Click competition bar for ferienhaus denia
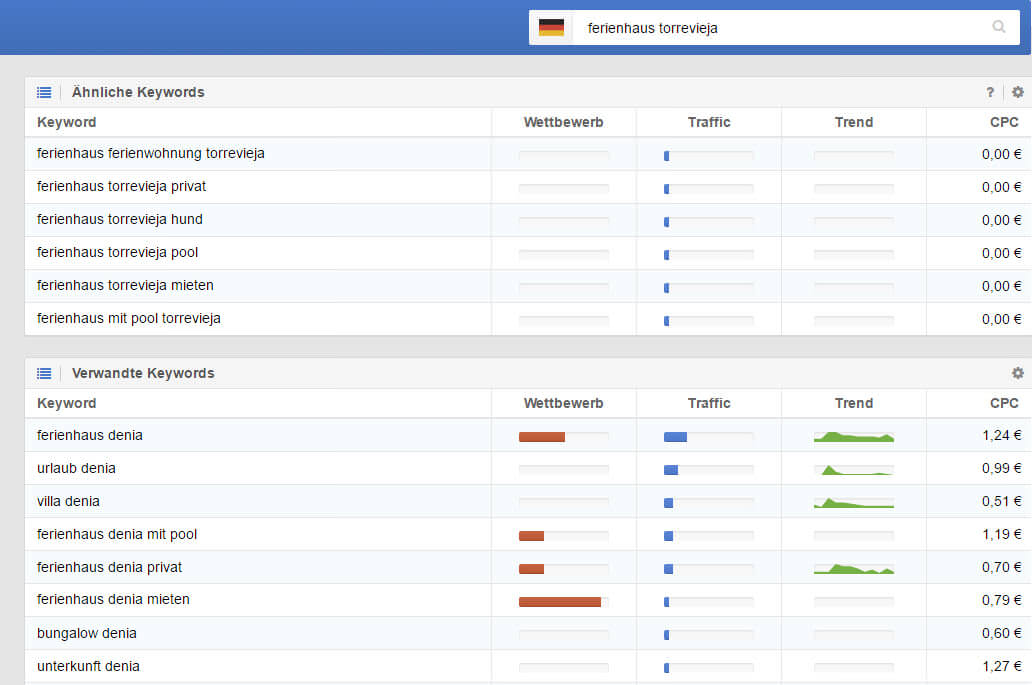The width and height of the screenshot is (1032, 685). 563,437
